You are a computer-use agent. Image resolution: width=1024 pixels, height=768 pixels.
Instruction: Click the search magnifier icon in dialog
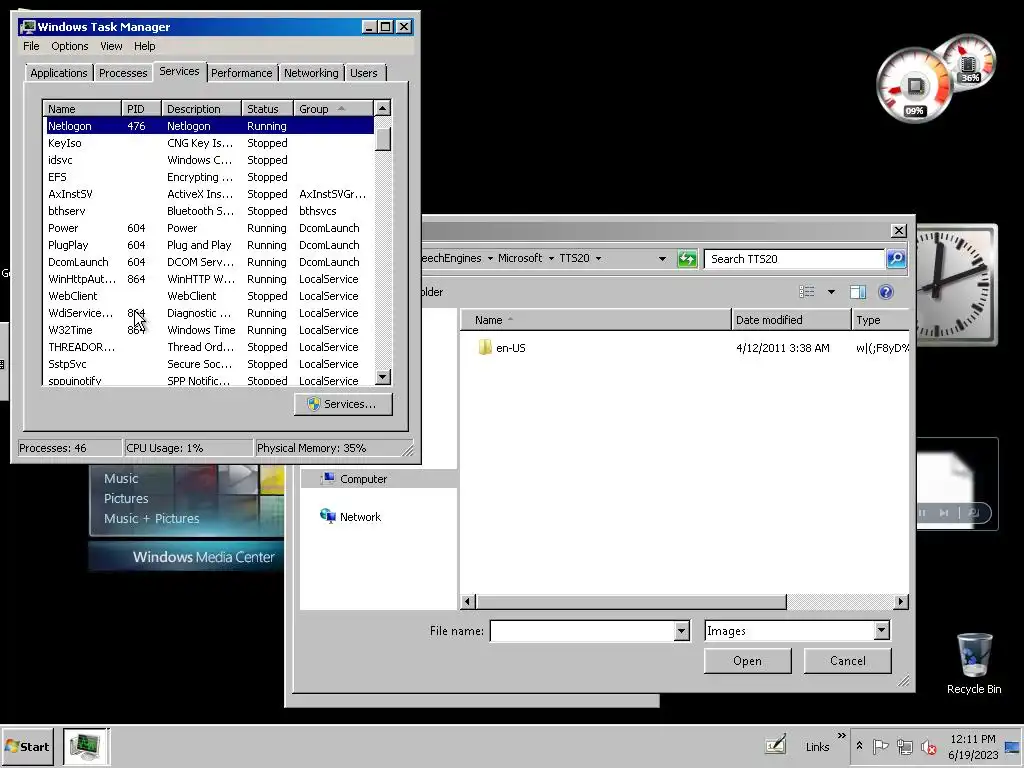pos(896,259)
